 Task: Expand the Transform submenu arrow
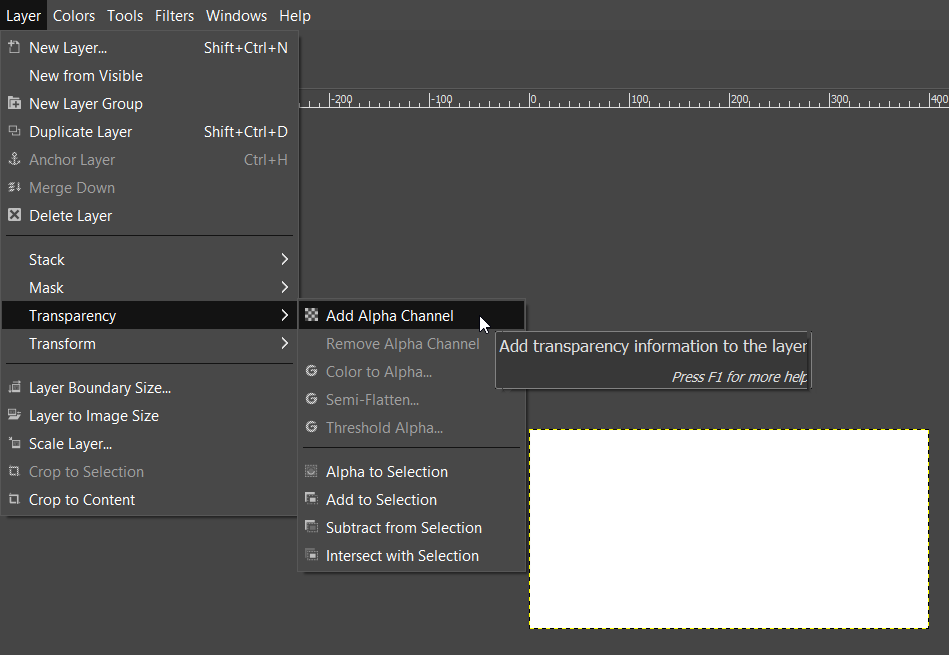click(284, 343)
